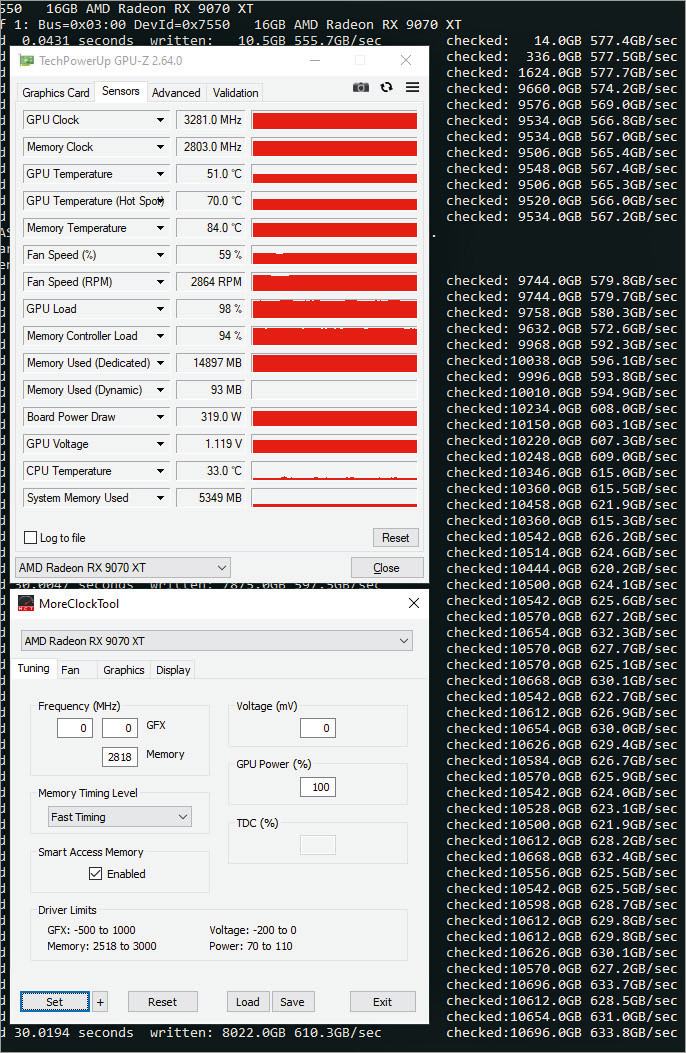
Task: Open the Memory Timing Level Fast Timing dropdown
Action: pyautogui.click(x=120, y=817)
